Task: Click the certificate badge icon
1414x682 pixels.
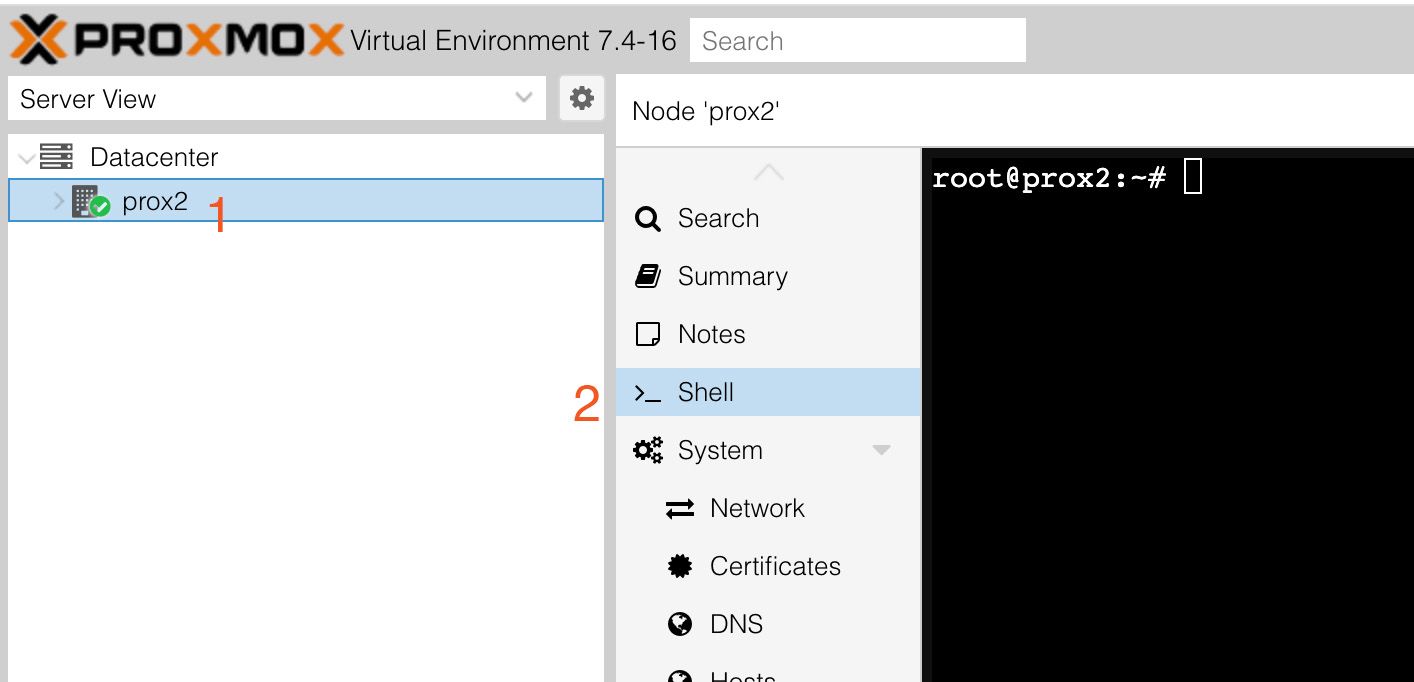Action: point(680,567)
